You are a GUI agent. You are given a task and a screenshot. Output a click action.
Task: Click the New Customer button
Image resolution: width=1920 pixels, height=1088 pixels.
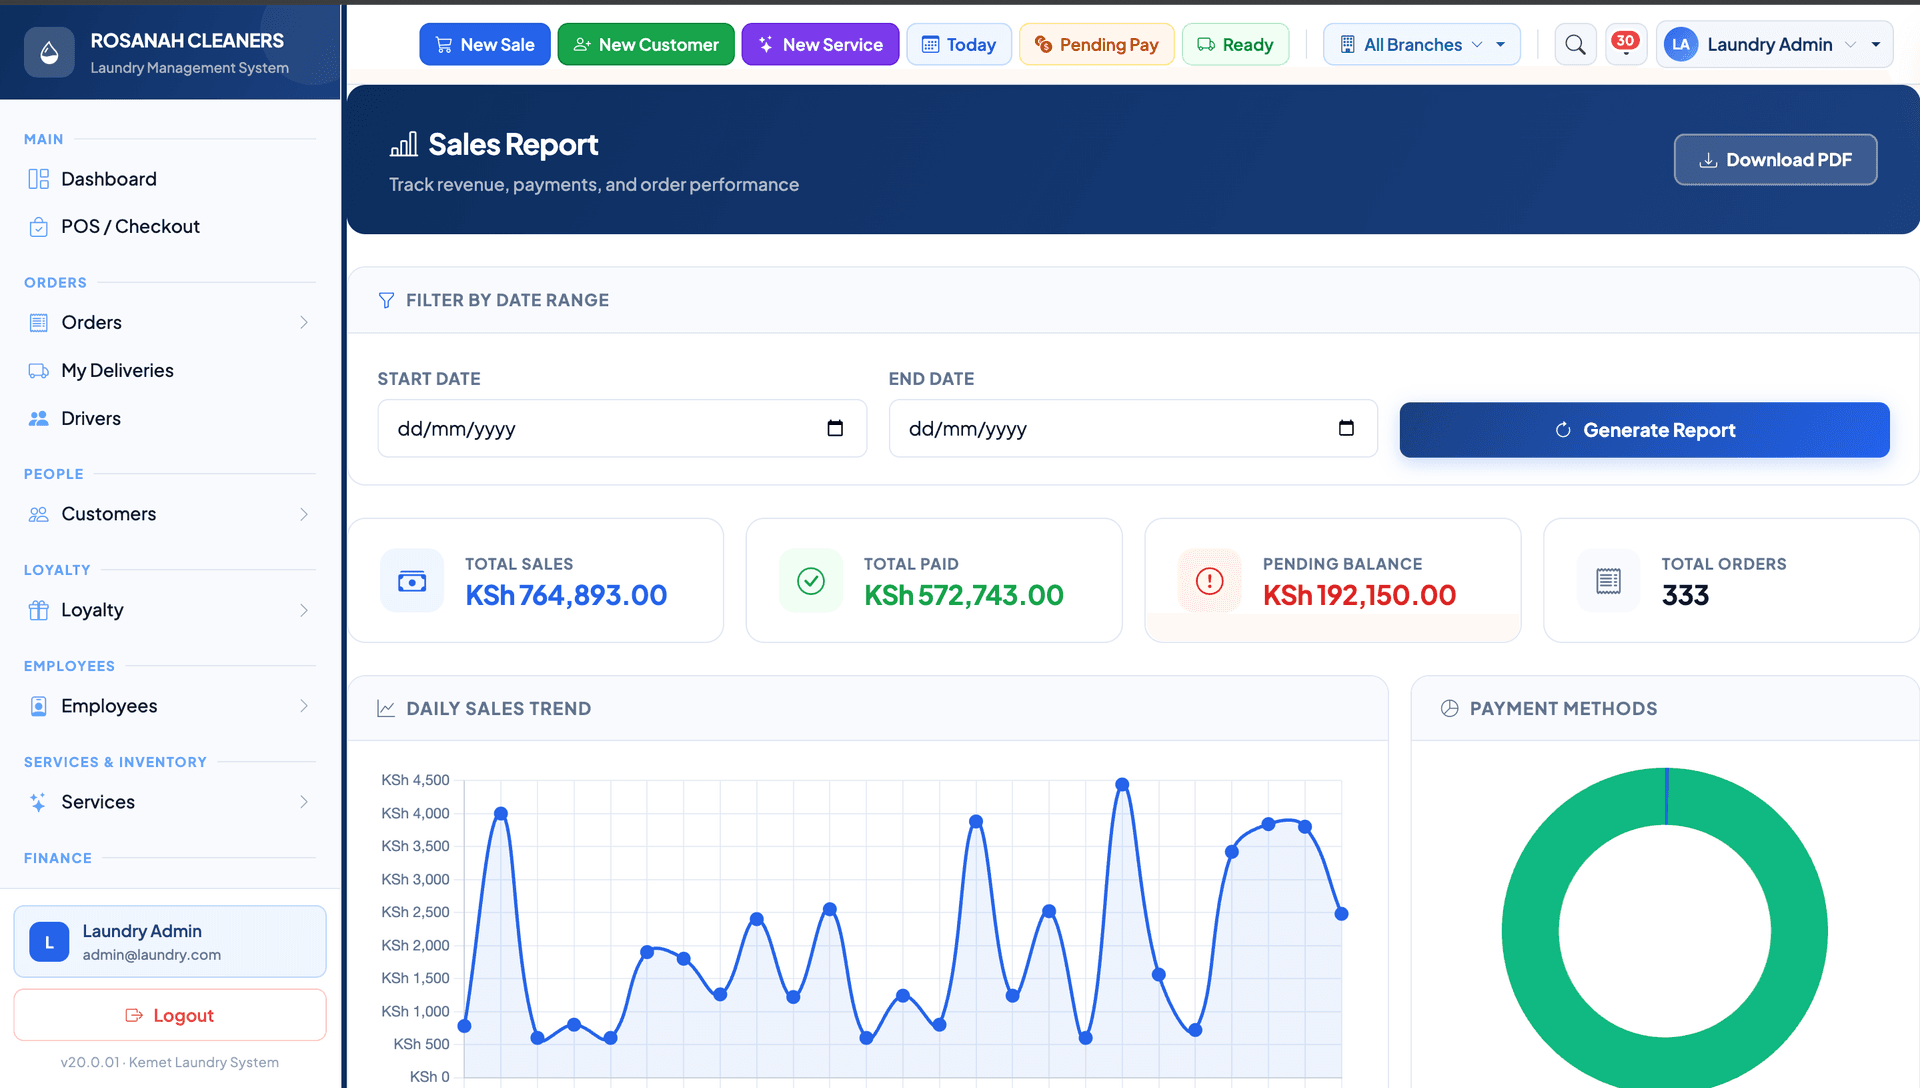[x=646, y=45]
